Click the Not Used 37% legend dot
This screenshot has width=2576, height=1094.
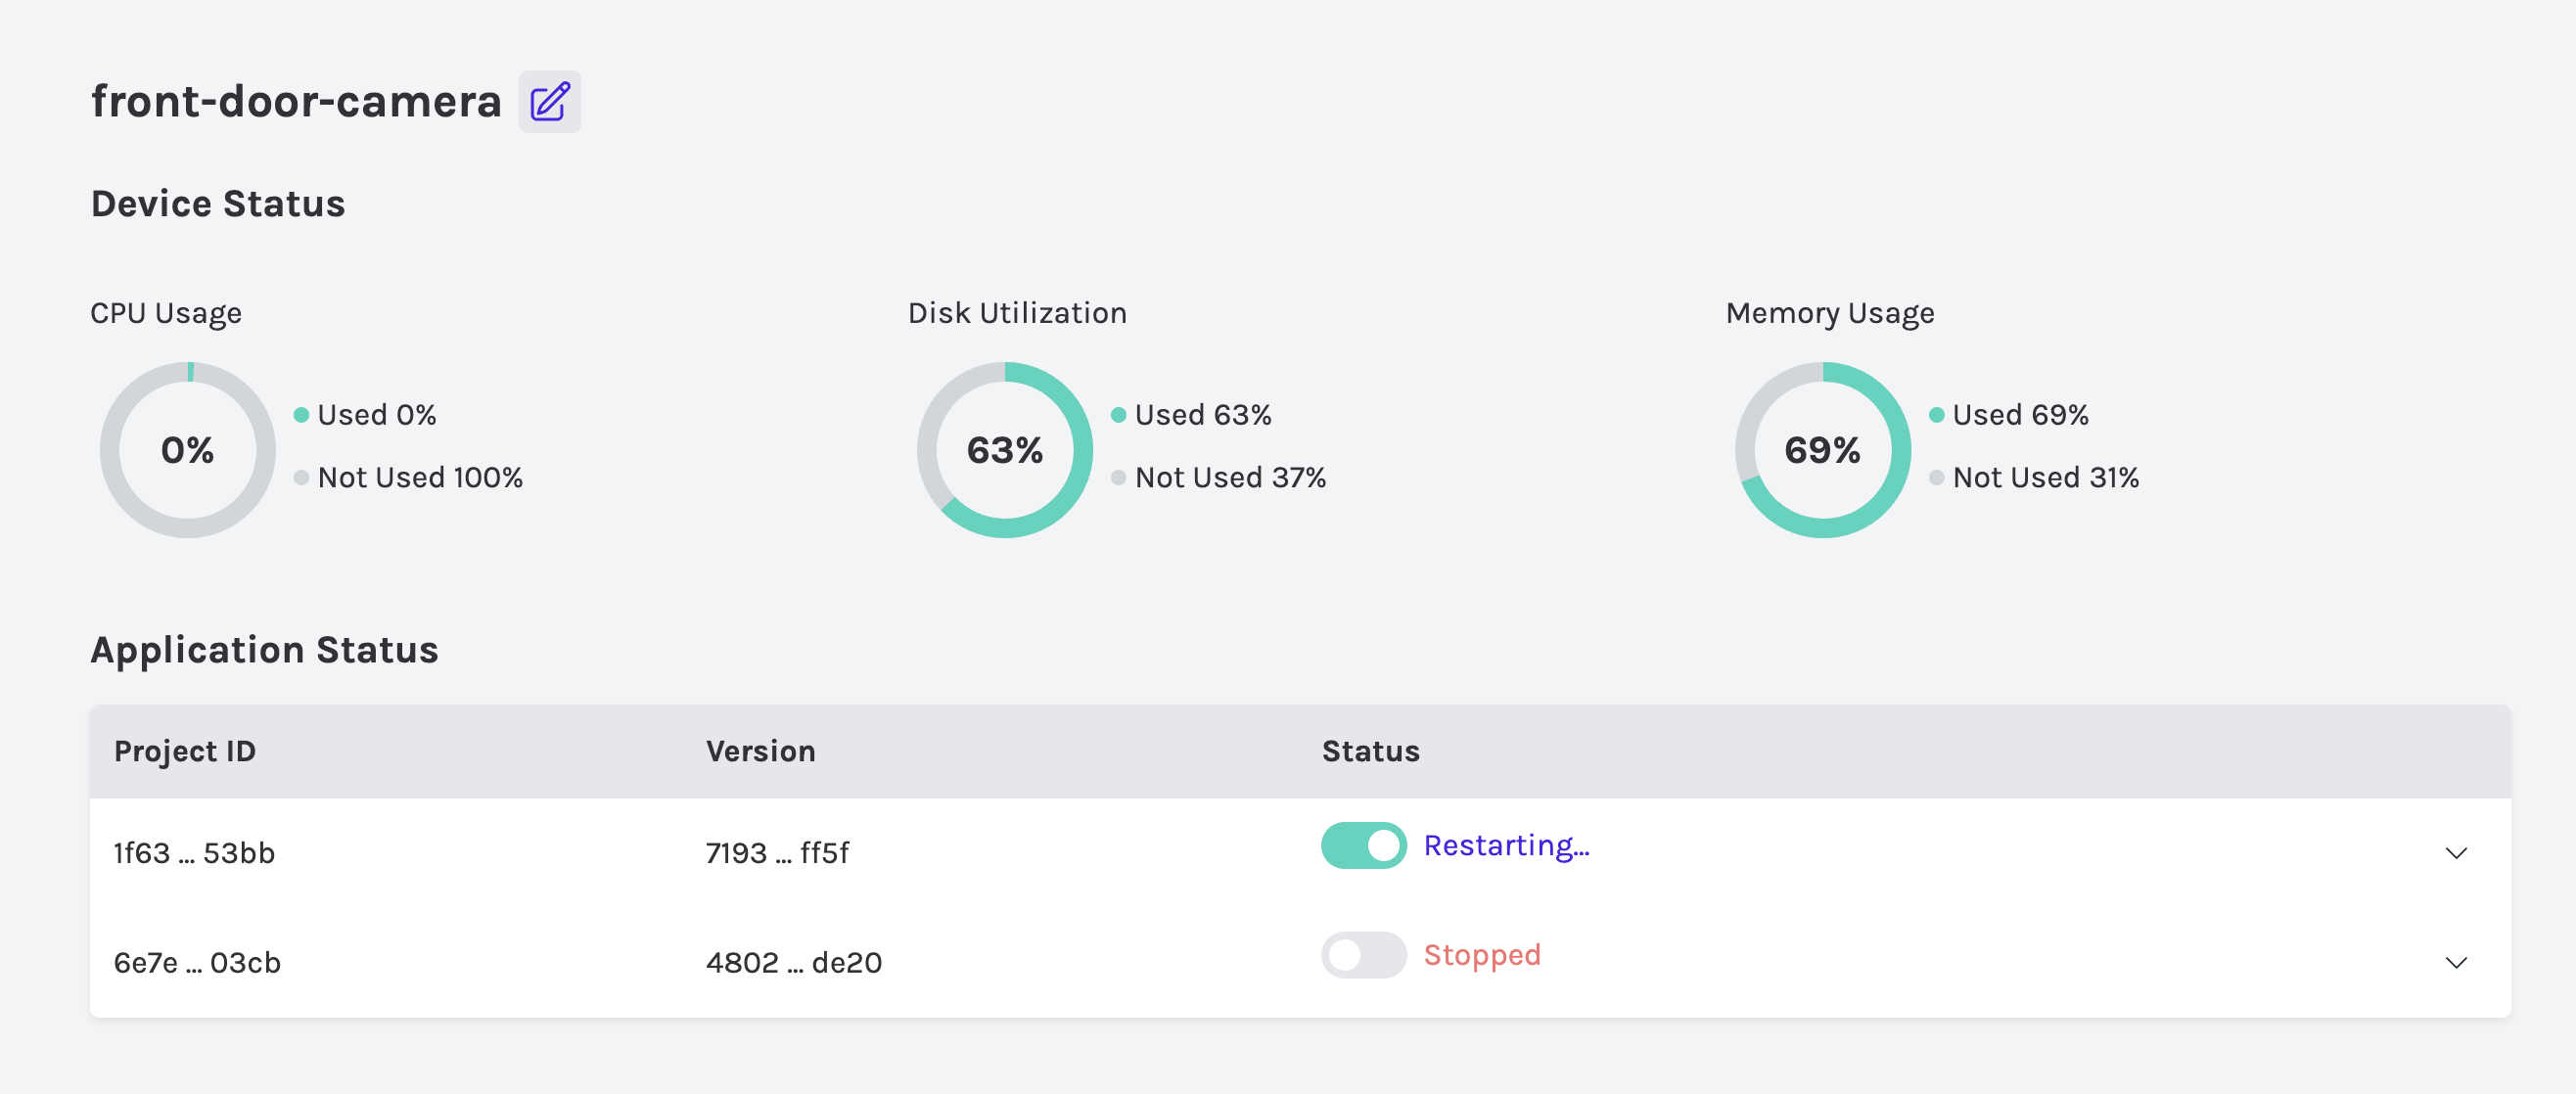[x=1117, y=477]
